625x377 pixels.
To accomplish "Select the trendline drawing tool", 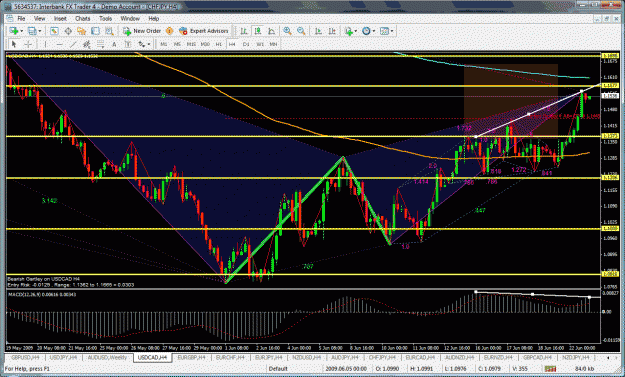I will coord(73,44).
